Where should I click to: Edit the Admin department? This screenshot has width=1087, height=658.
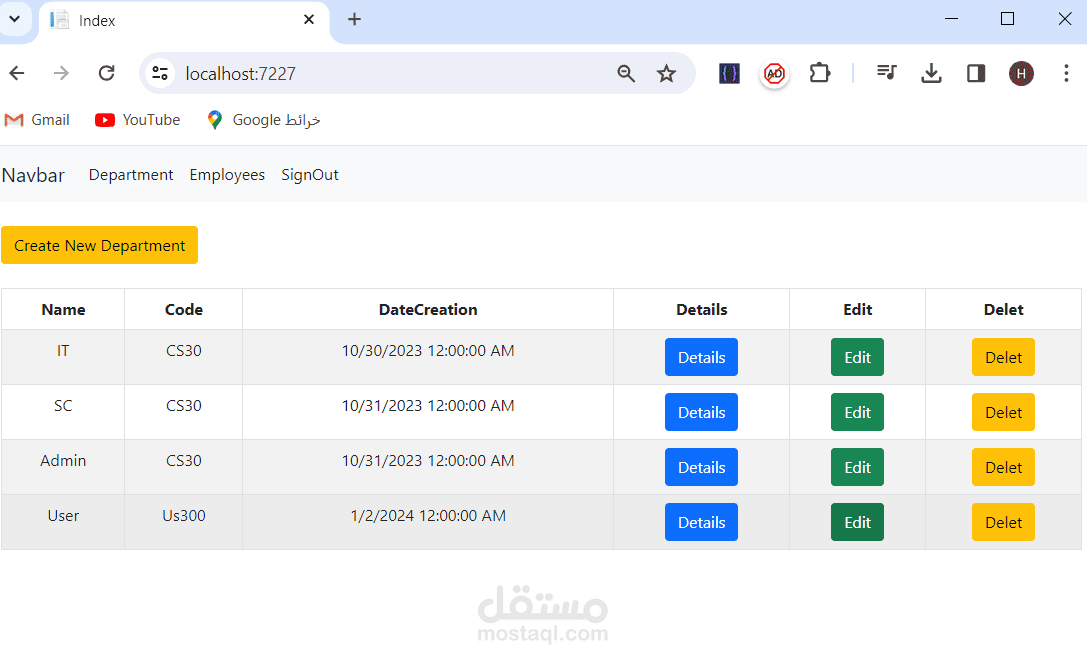pyautogui.click(x=858, y=467)
